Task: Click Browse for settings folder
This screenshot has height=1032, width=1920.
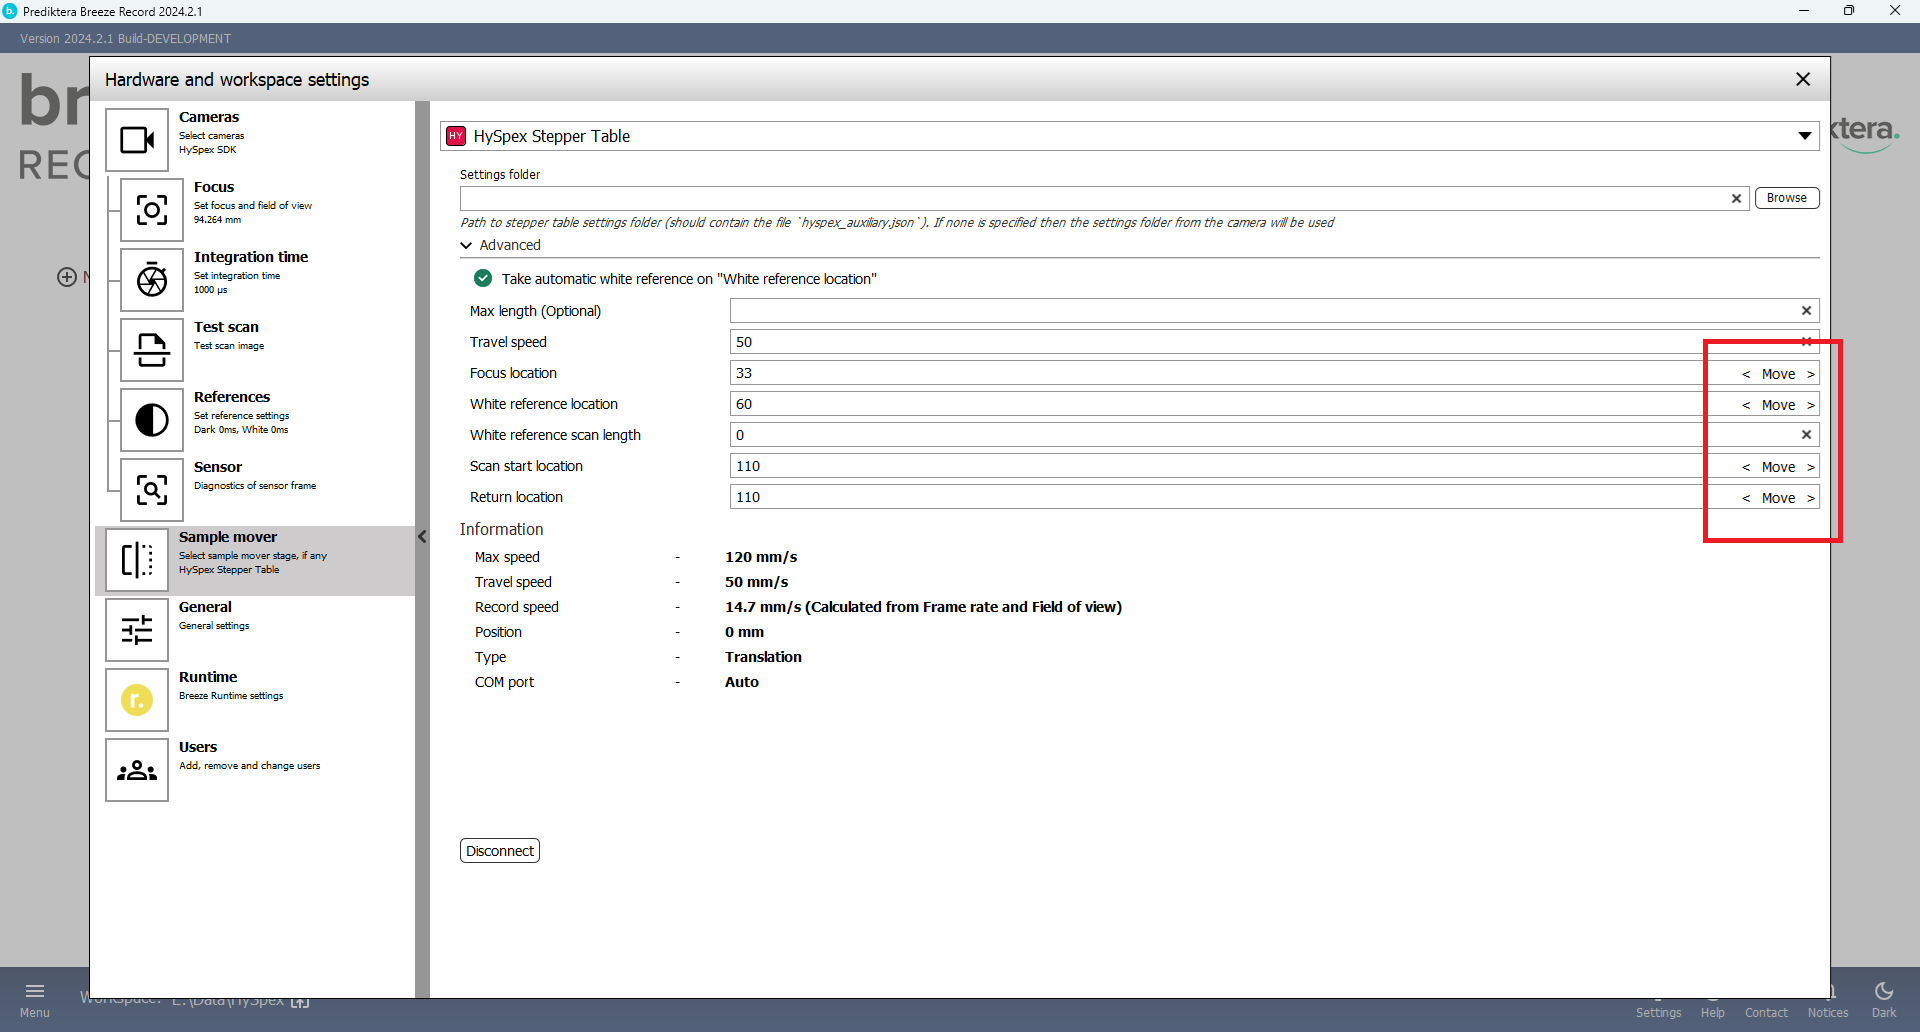Action: [1786, 198]
